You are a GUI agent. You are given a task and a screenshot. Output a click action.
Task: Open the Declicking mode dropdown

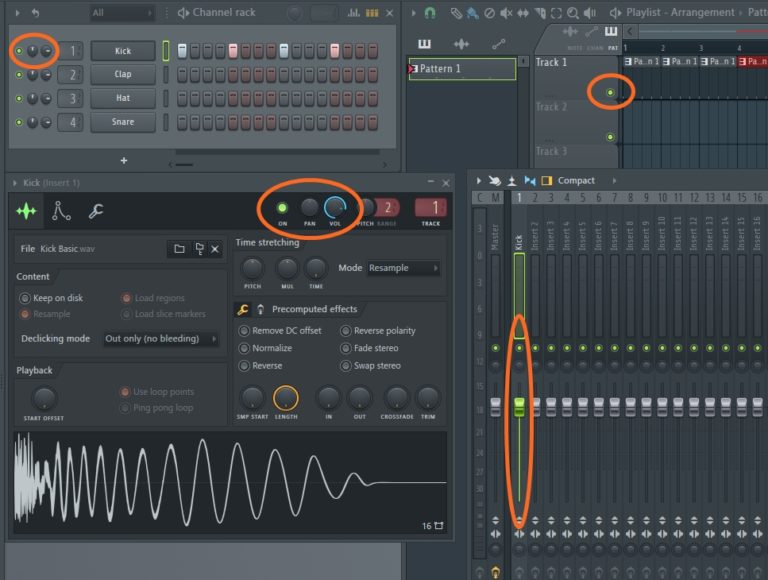pyautogui.click(x=162, y=338)
